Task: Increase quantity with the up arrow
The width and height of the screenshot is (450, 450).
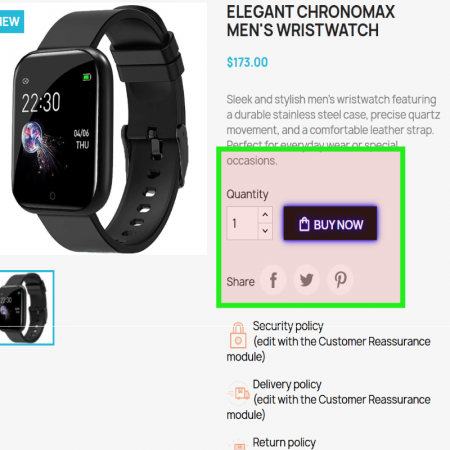Action: click(265, 215)
